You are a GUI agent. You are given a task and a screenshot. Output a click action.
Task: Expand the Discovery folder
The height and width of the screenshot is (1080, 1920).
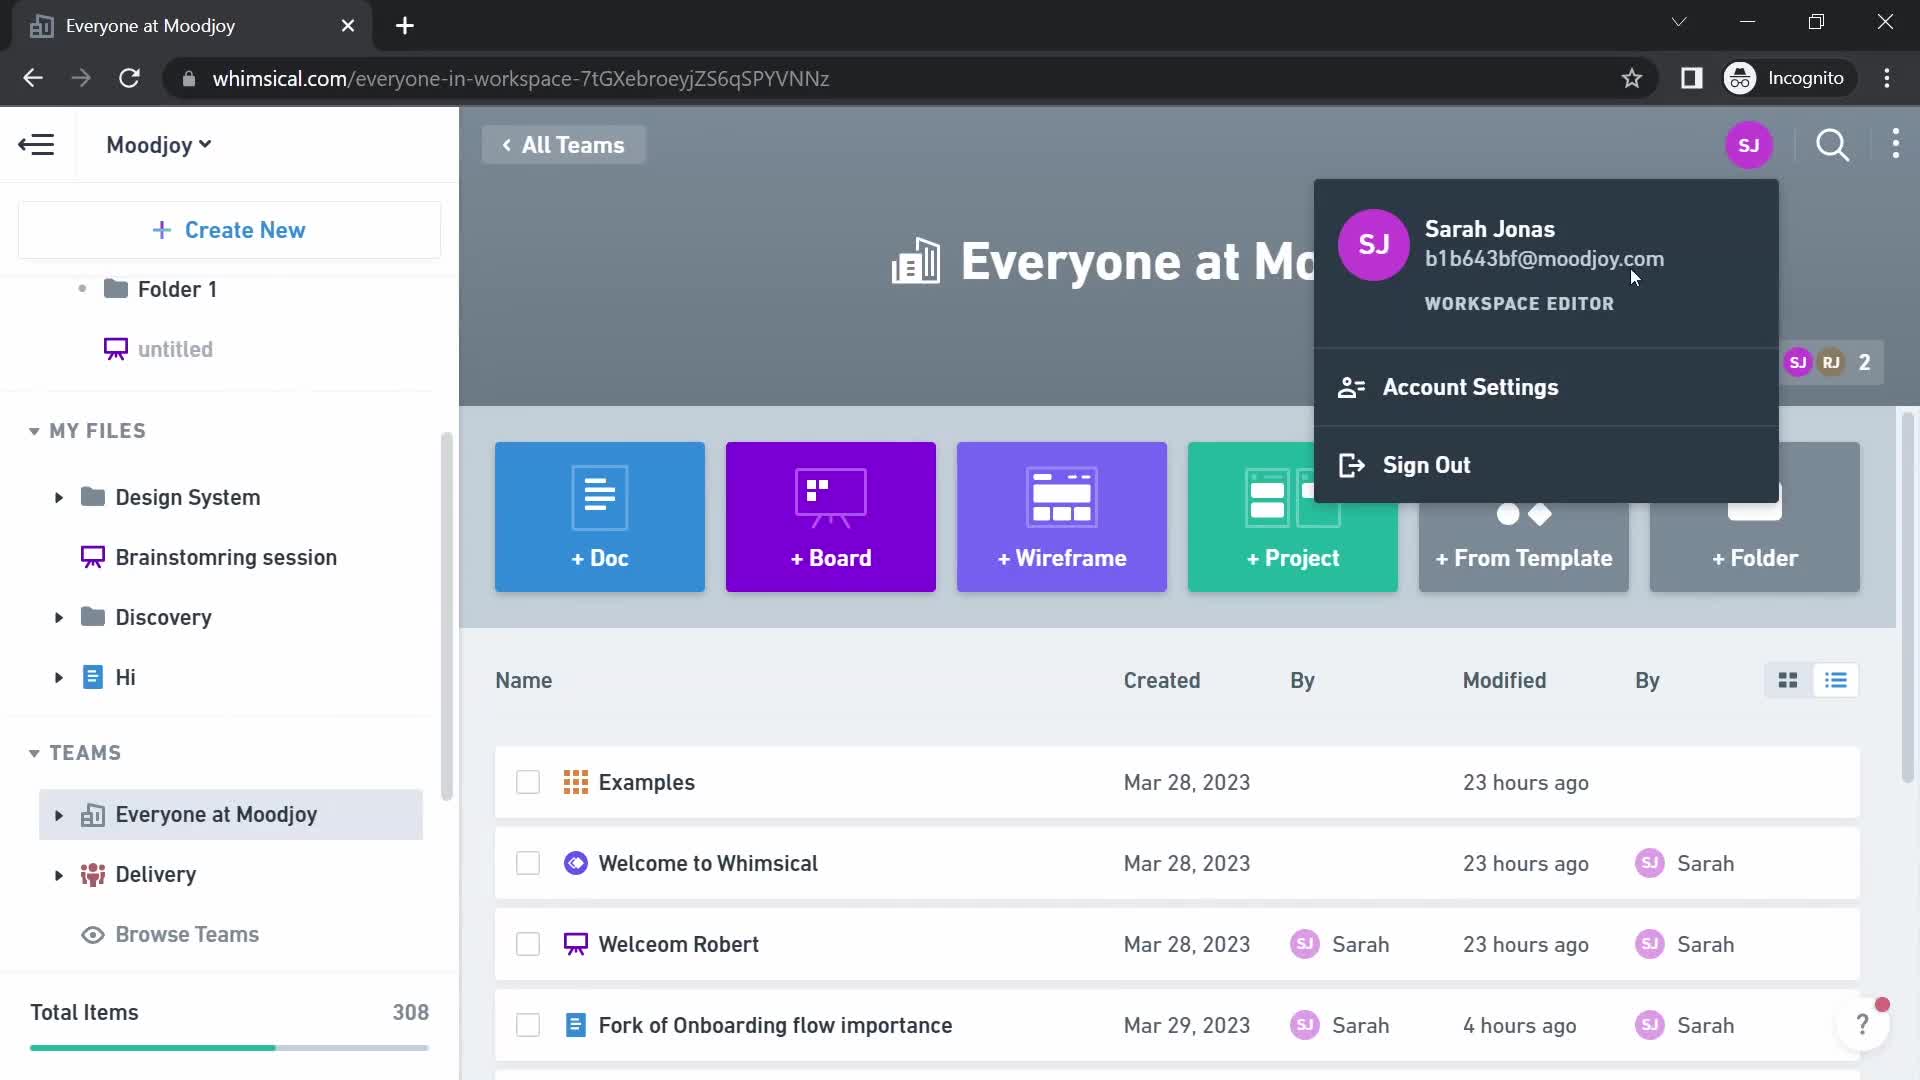pyautogui.click(x=59, y=617)
